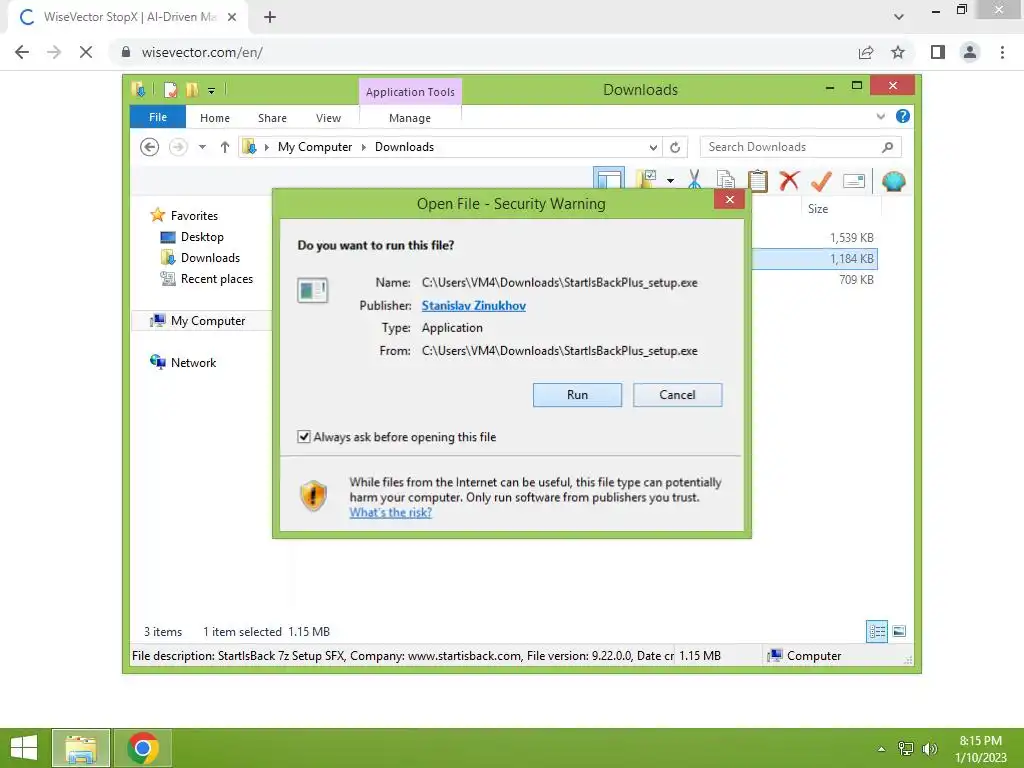
Task: Click the Run button in Security Warning
Action: pyautogui.click(x=577, y=394)
